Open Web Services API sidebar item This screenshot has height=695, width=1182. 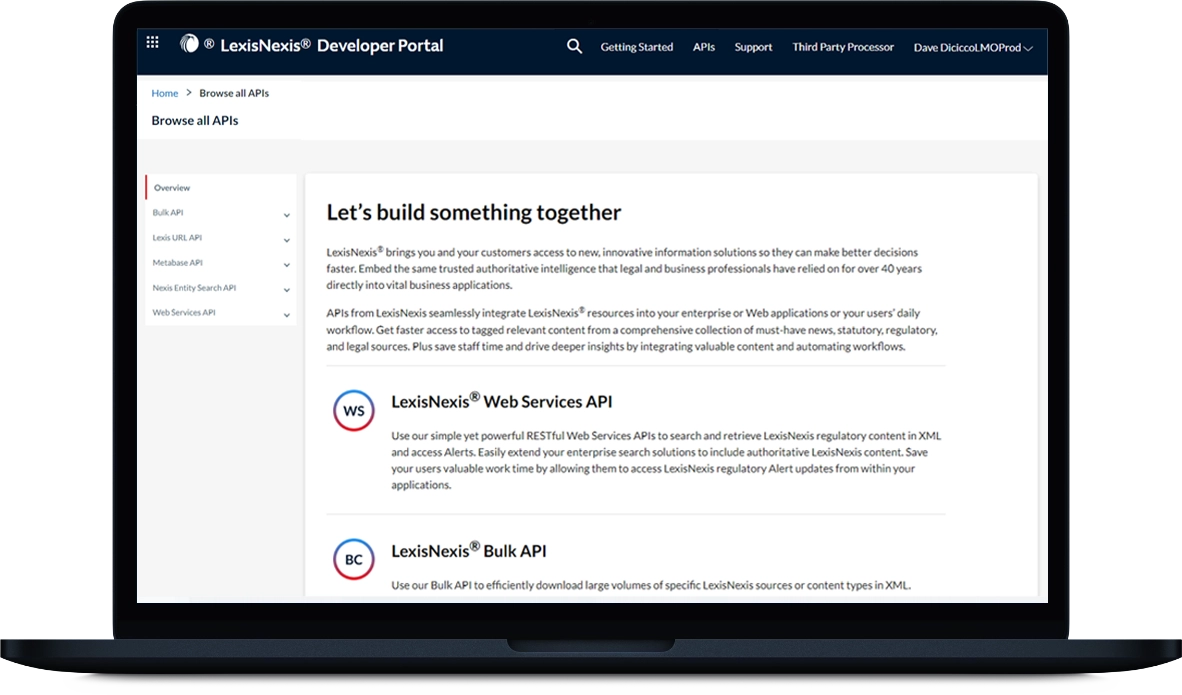pos(184,312)
